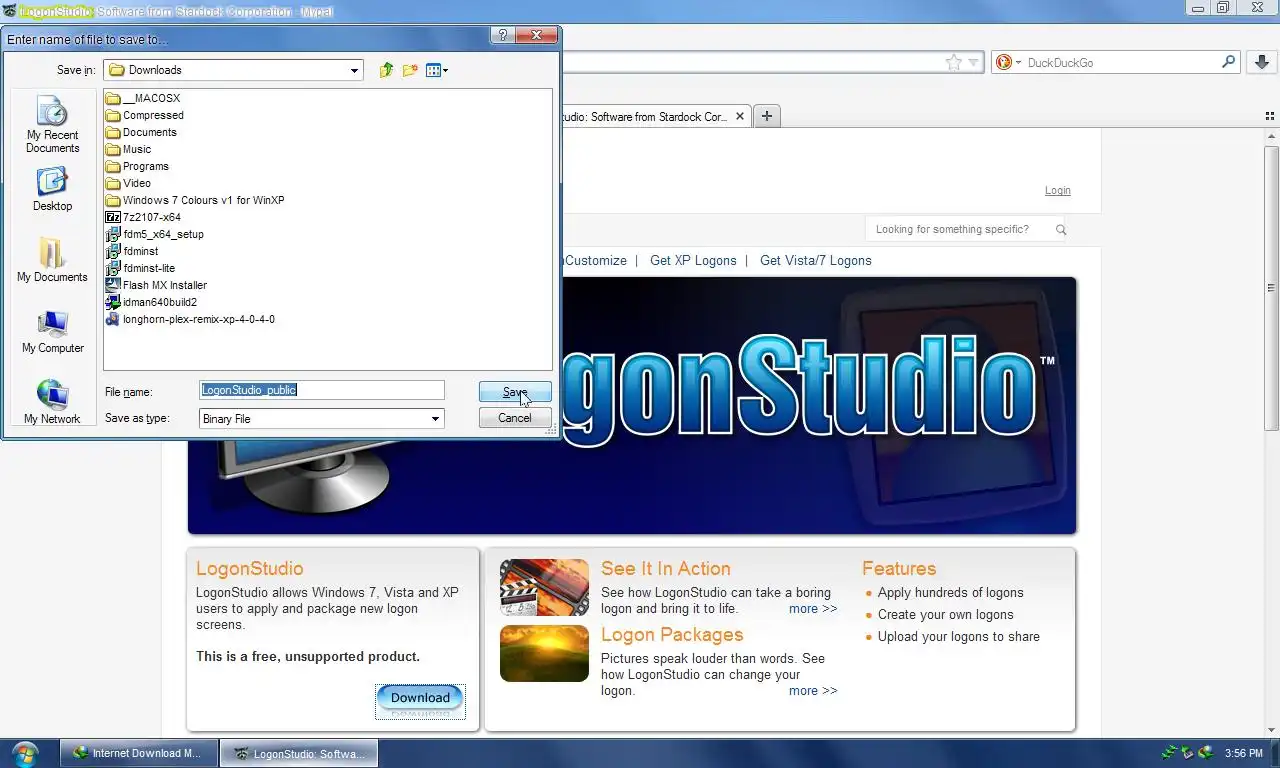This screenshot has height=768, width=1280.
Task: Select the fdminst-lite file
Action: pos(141,268)
